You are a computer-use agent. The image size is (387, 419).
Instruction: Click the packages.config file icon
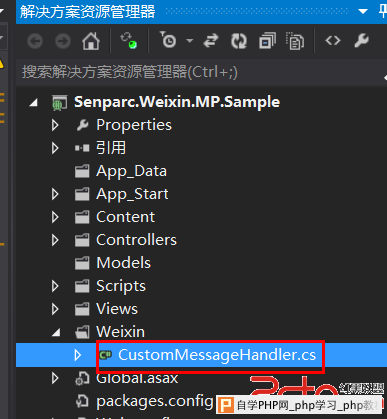(82, 401)
